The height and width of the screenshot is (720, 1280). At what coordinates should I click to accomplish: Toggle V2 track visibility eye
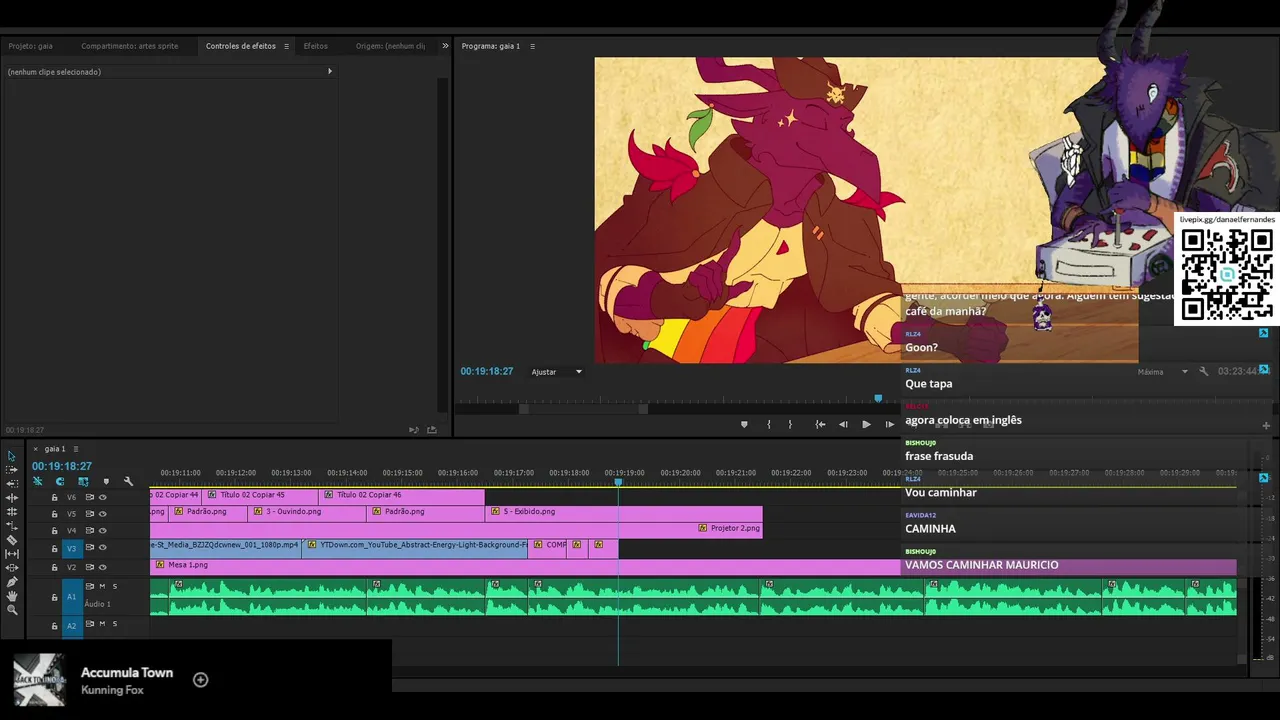tap(103, 567)
